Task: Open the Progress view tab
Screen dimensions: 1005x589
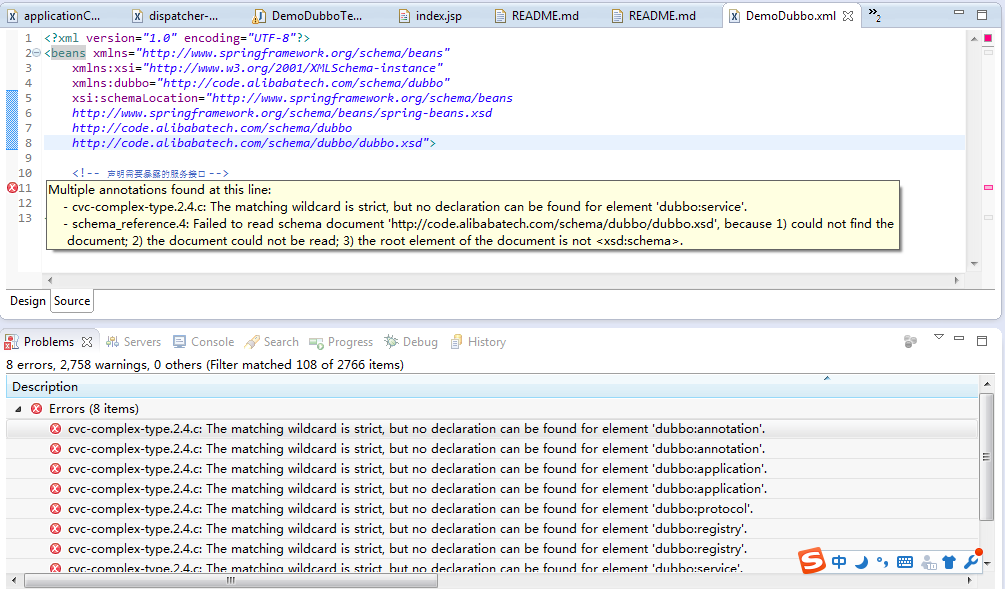Action: 341,342
